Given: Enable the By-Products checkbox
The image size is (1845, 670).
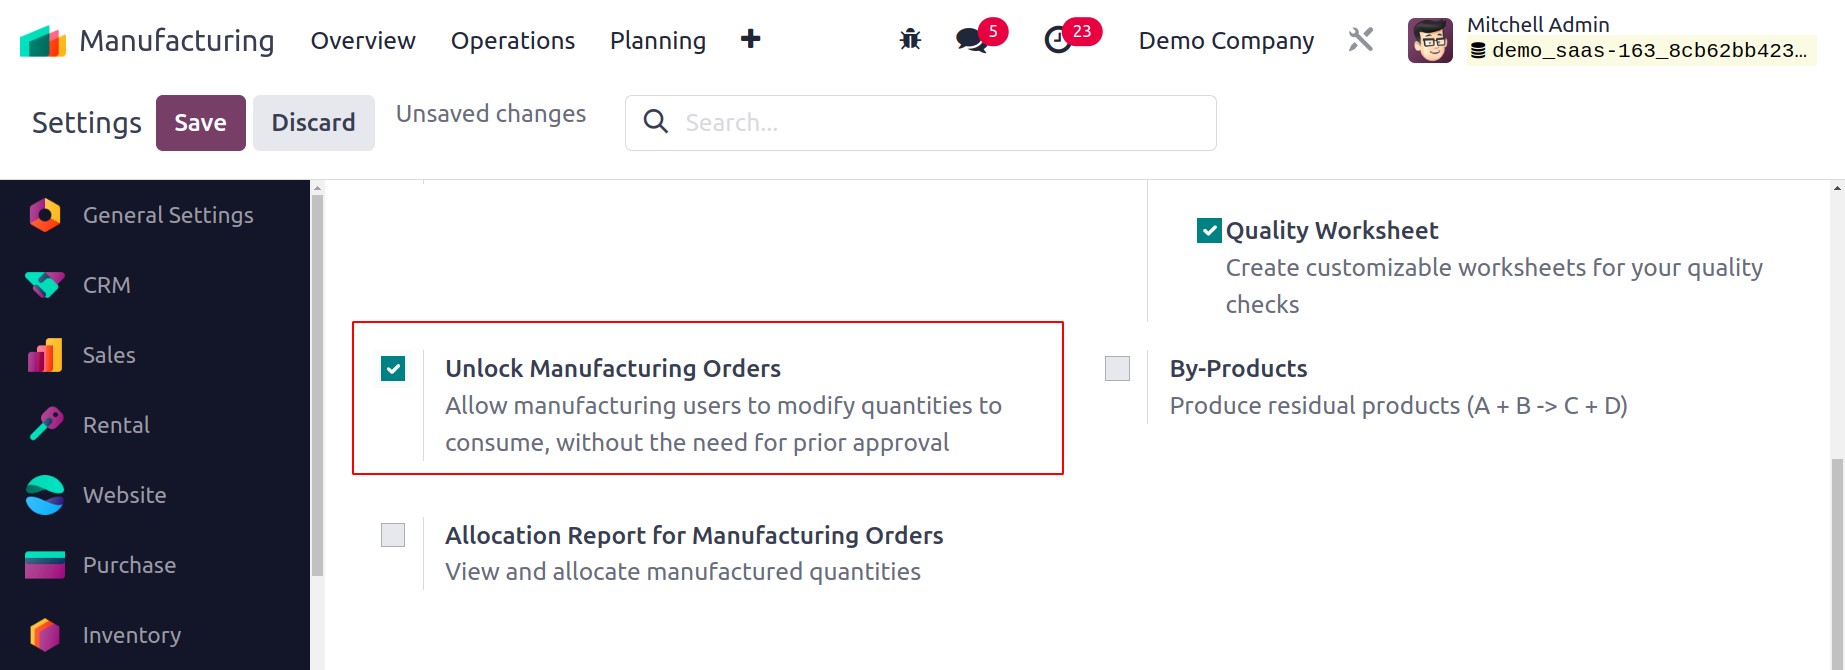Looking at the screenshot, I should click(1117, 369).
